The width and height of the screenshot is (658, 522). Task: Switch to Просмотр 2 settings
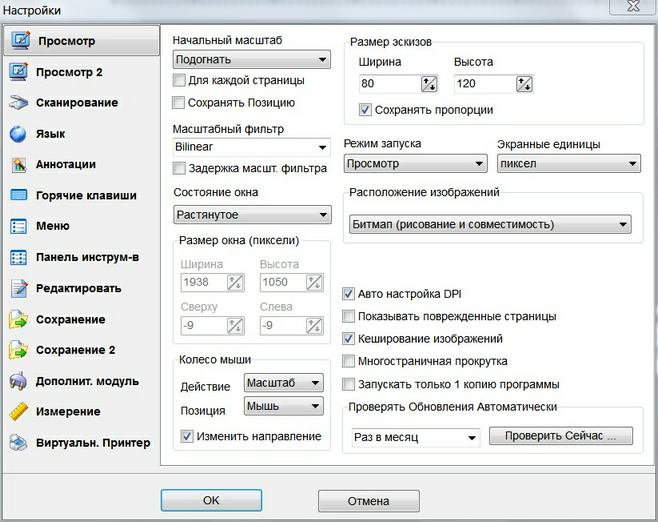[x=69, y=72]
